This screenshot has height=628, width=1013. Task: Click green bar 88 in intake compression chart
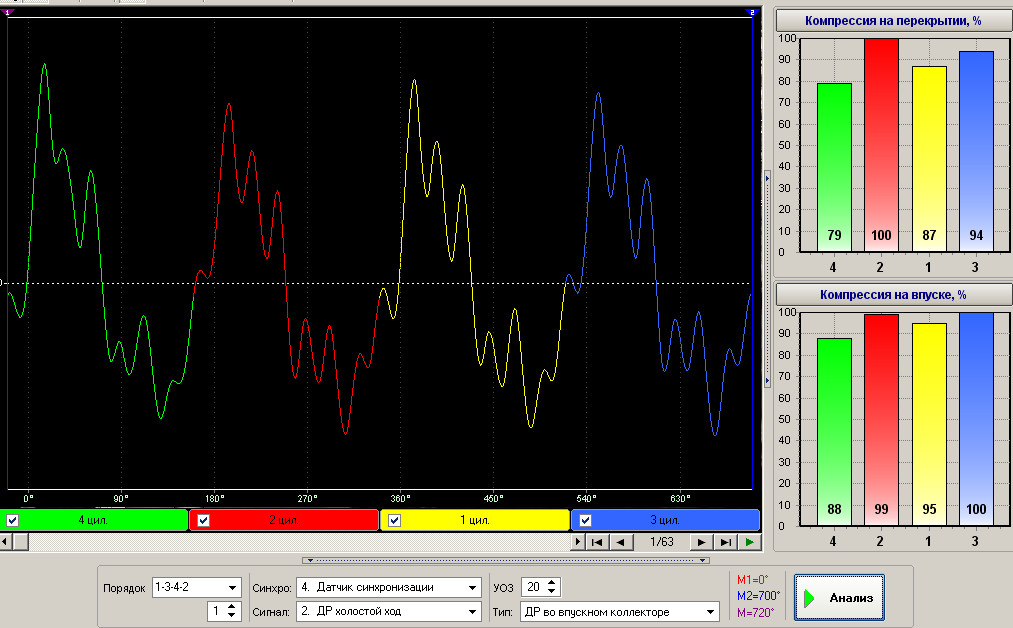point(834,432)
